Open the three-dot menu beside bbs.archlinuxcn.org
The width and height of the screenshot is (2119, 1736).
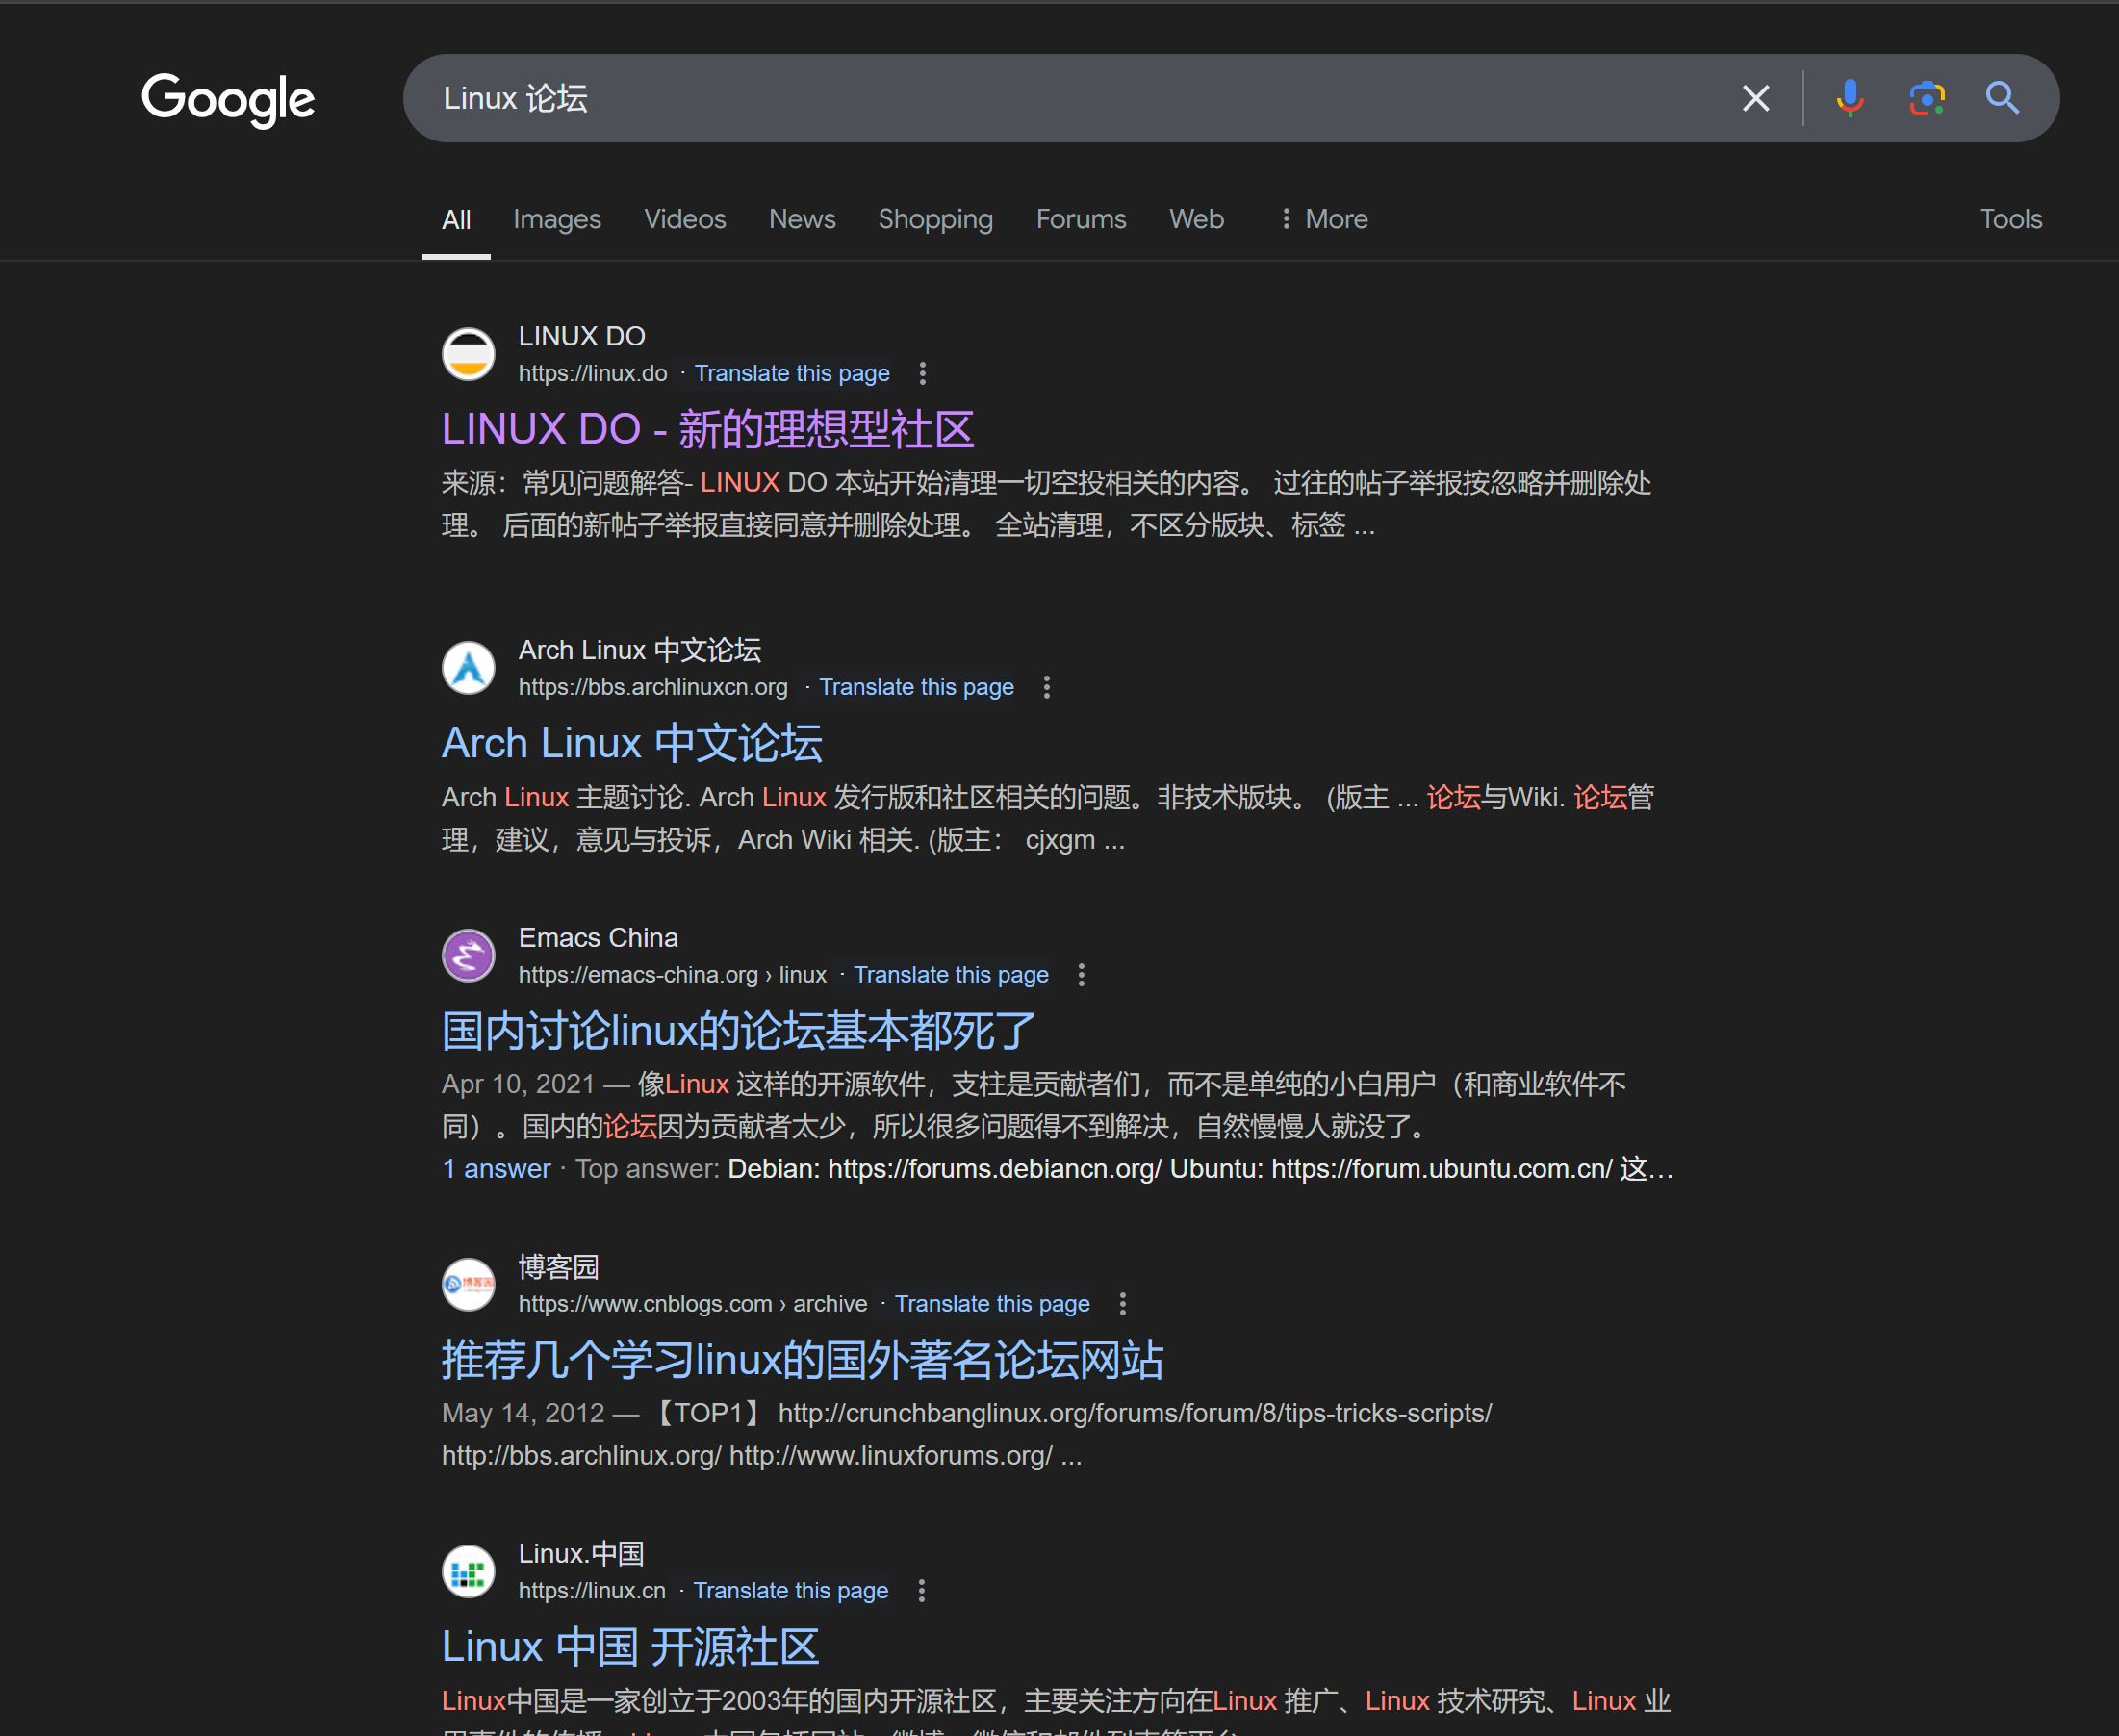[x=1046, y=688]
